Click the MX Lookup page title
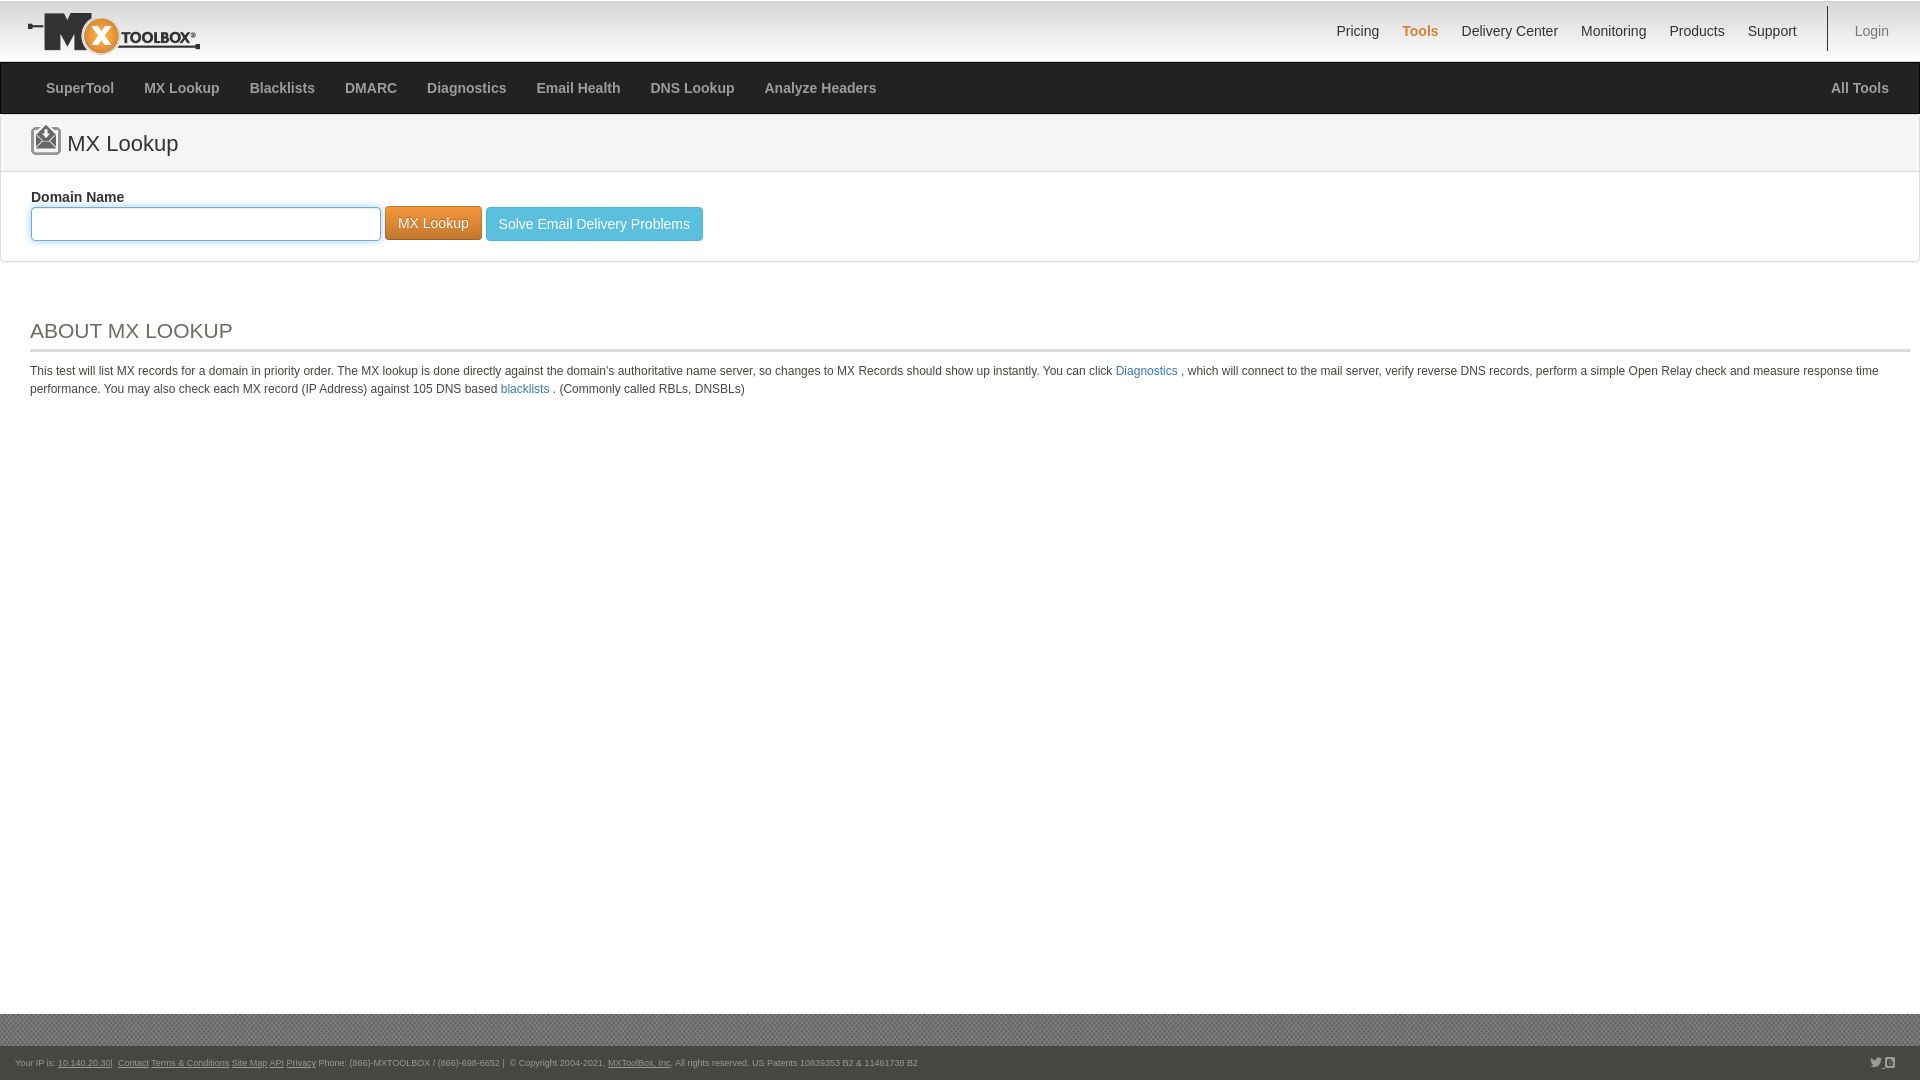The width and height of the screenshot is (1920, 1080). [x=123, y=144]
